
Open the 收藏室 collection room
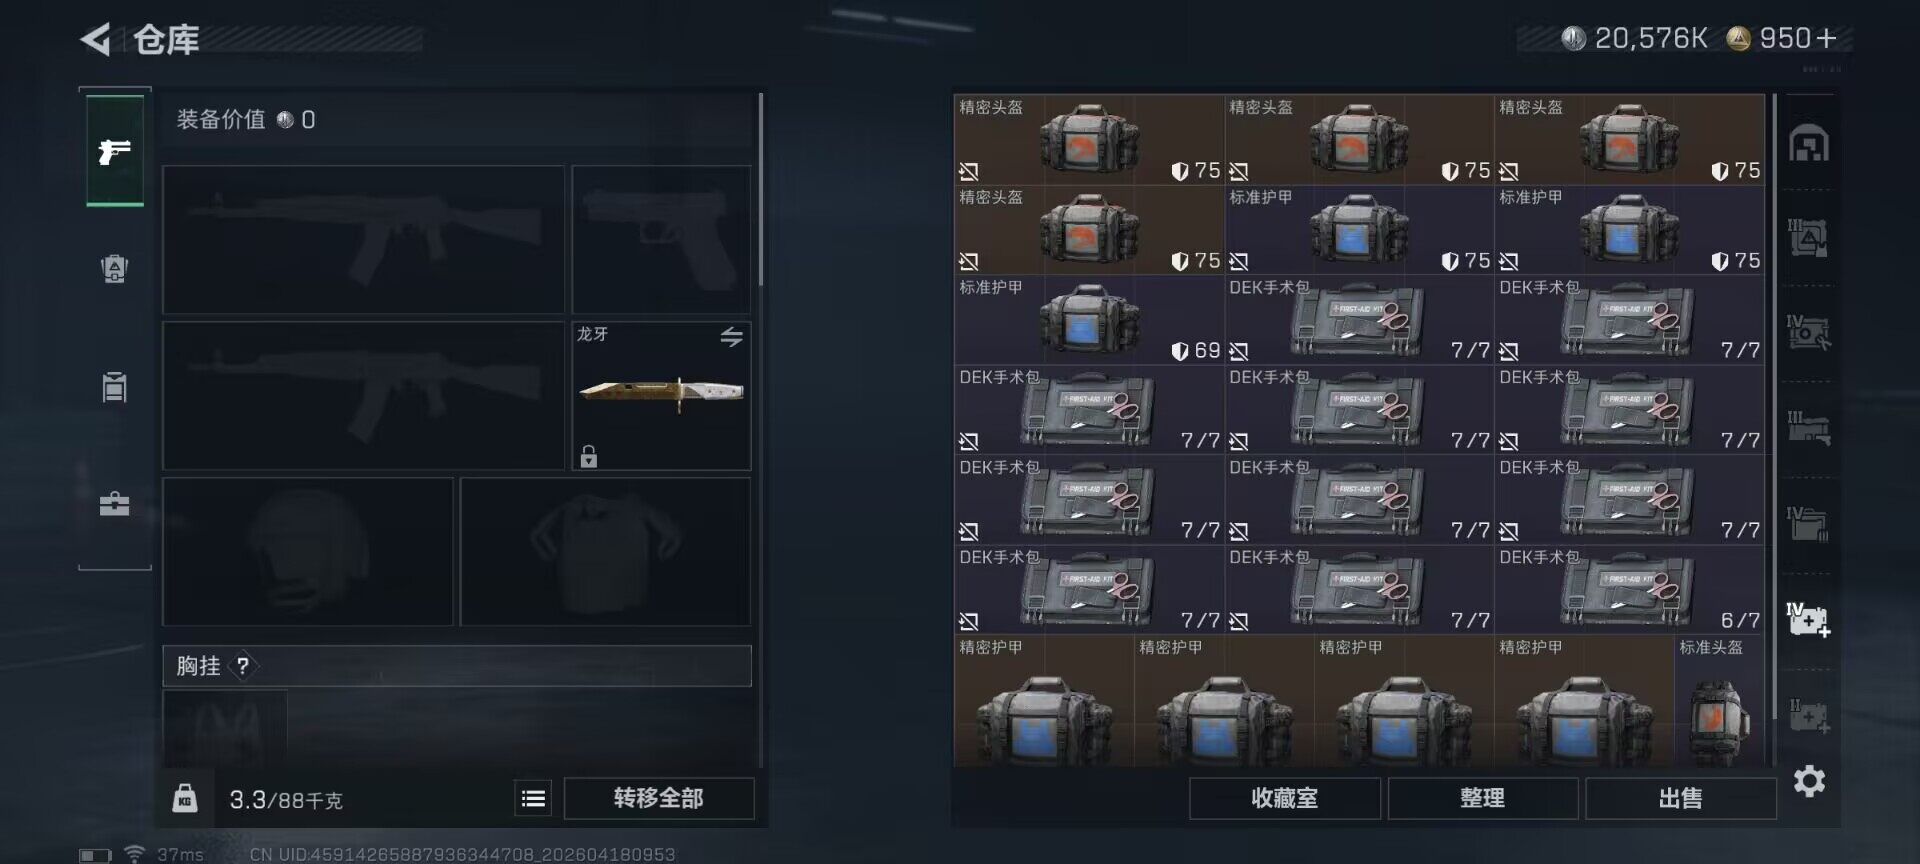(x=1284, y=798)
